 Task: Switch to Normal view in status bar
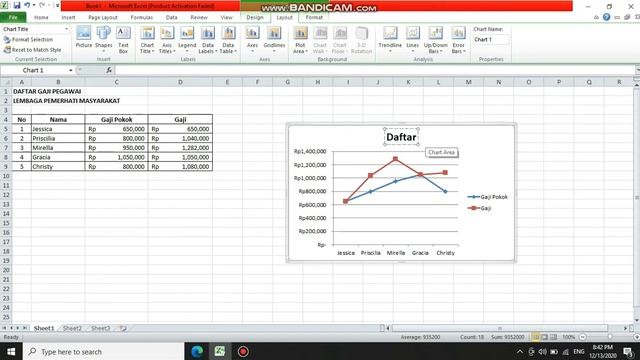tap(536, 337)
